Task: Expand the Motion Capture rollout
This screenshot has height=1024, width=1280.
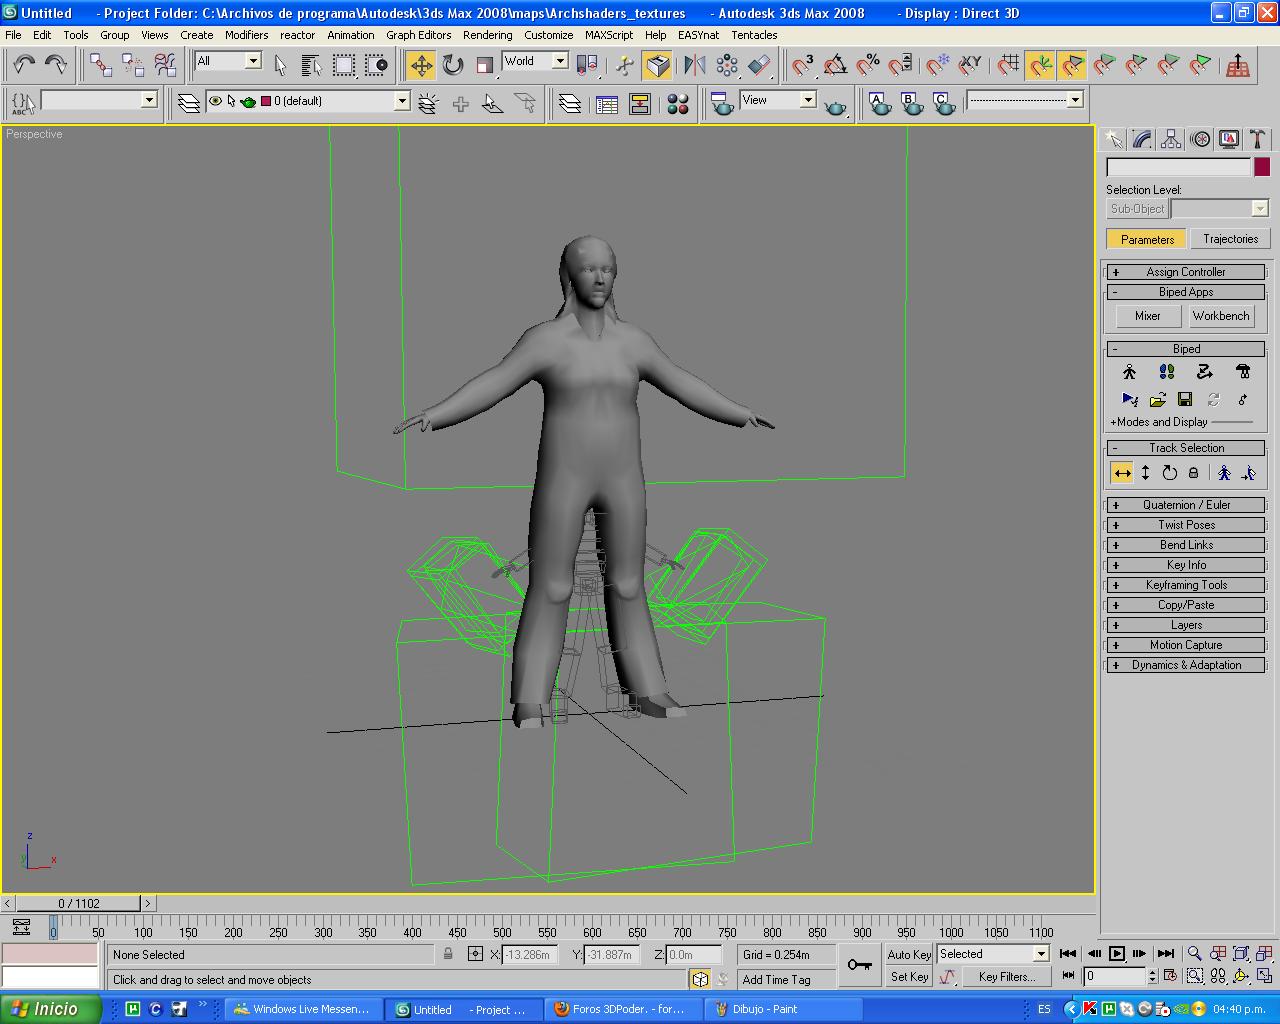Action: pos(1186,645)
